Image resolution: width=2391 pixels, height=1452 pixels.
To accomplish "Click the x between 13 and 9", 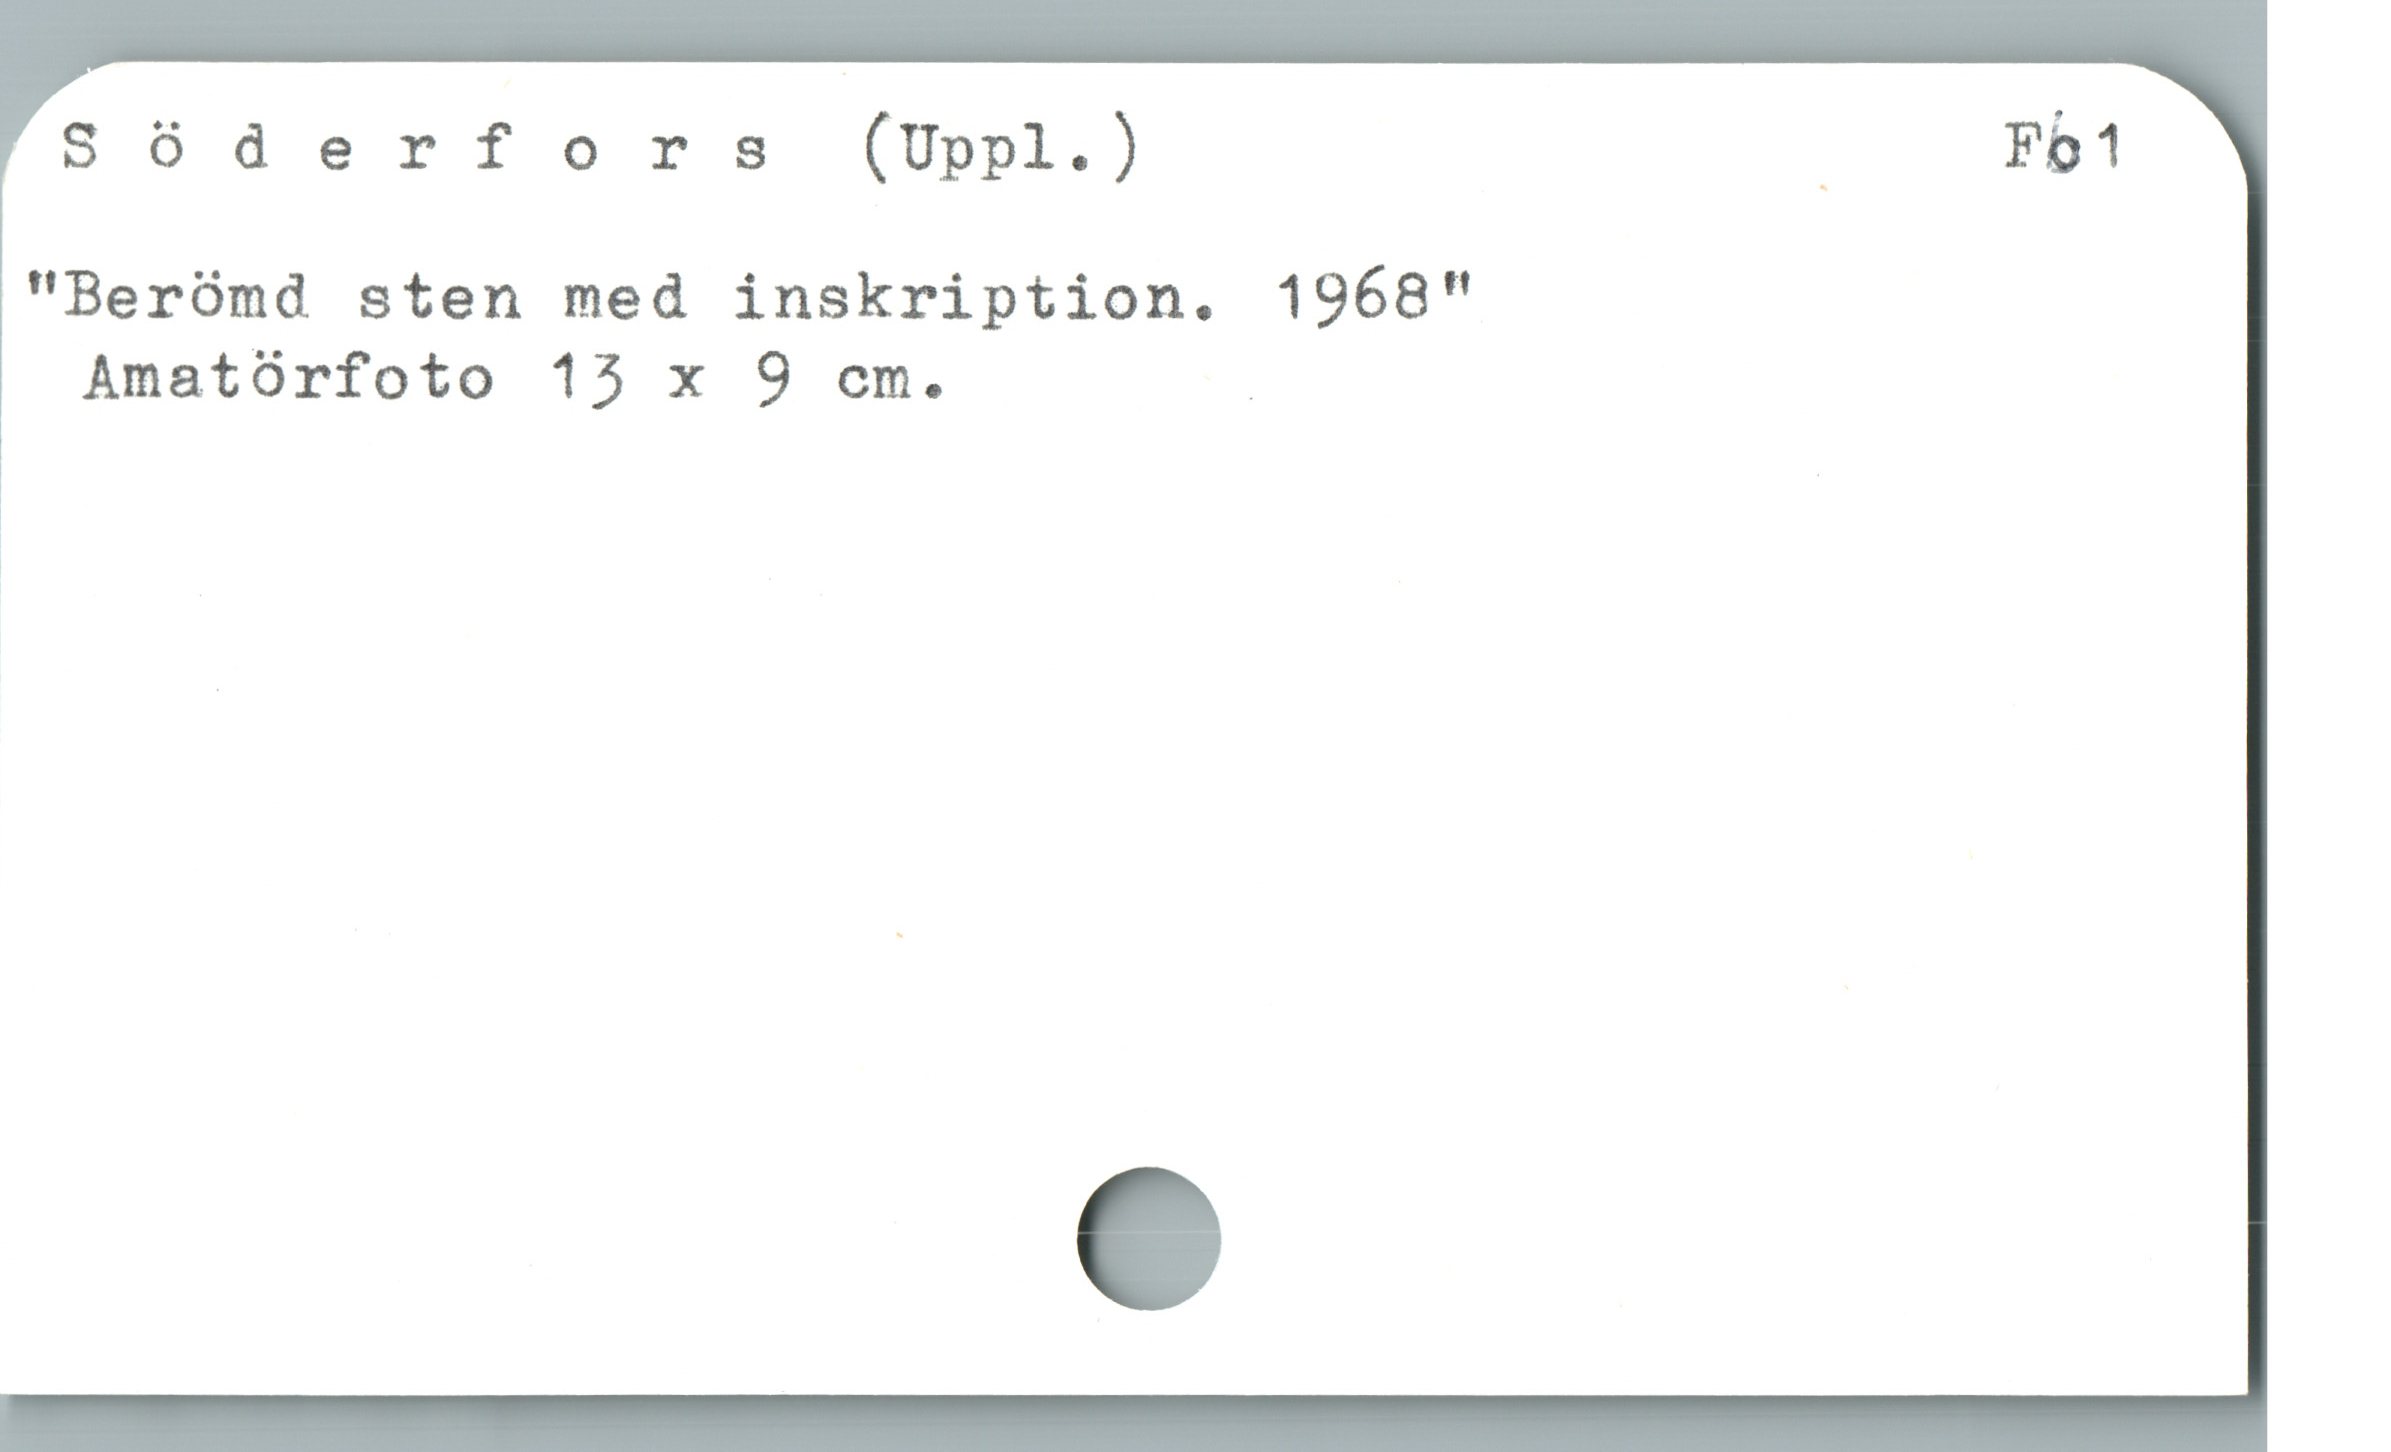I will [686, 384].
